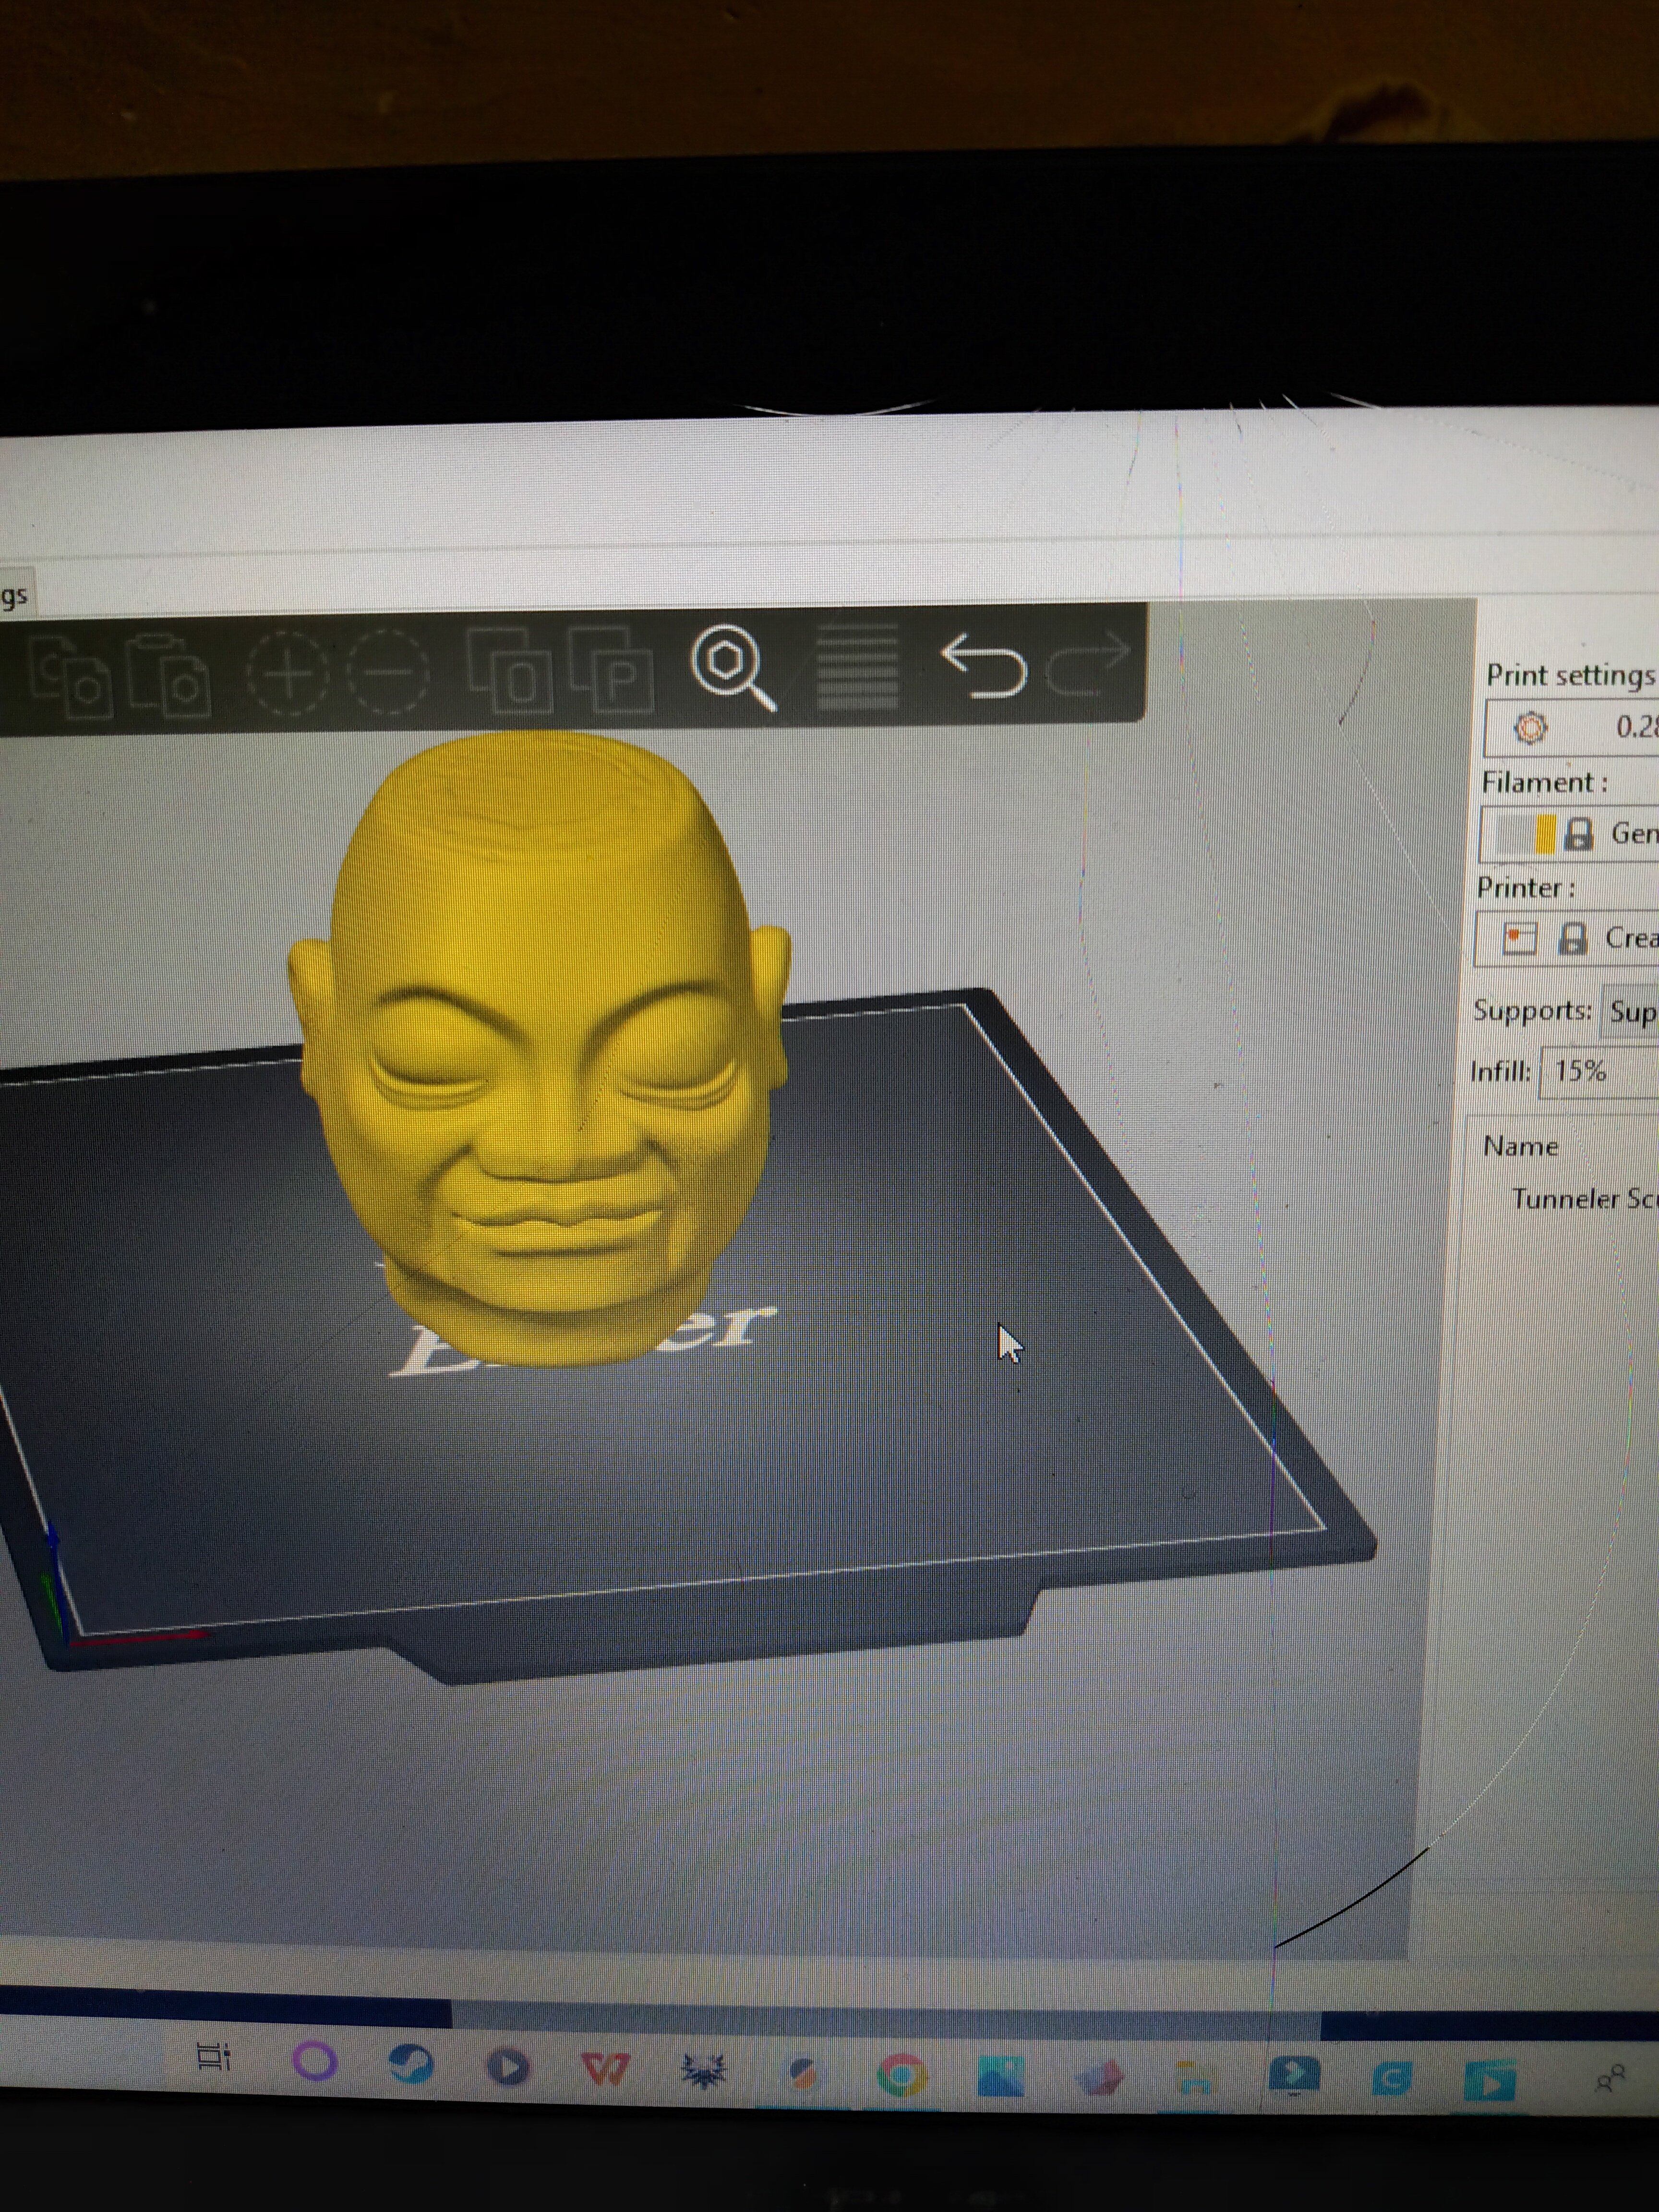Click the Remove instance minus icon
1659x2212 pixels.
389,671
